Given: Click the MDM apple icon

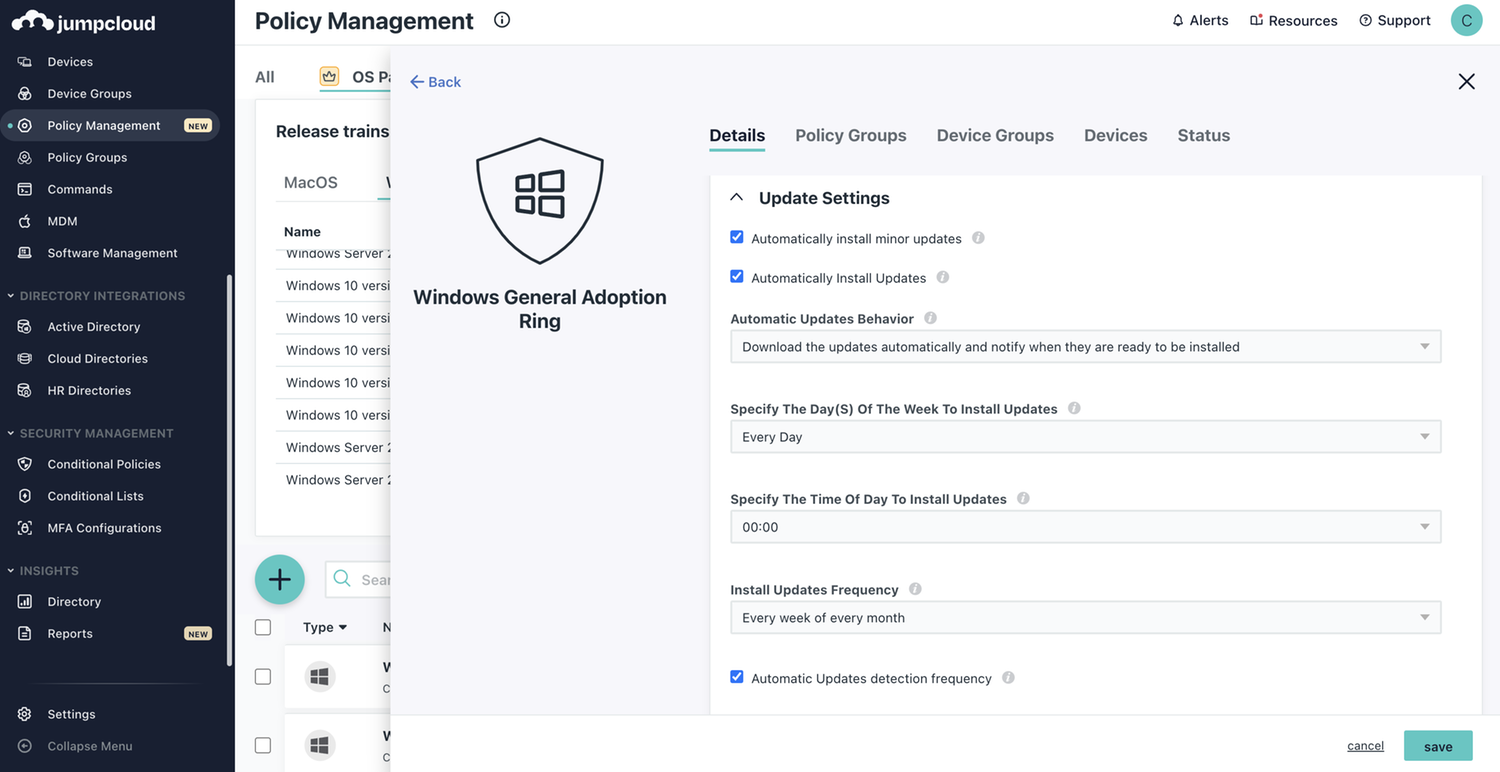Looking at the screenshot, I should click(25, 222).
